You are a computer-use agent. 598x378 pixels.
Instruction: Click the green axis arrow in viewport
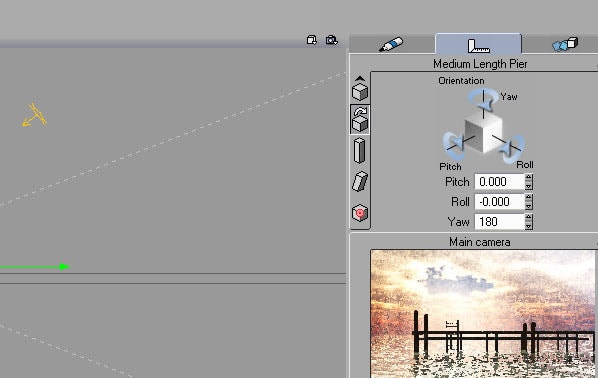click(x=35, y=267)
